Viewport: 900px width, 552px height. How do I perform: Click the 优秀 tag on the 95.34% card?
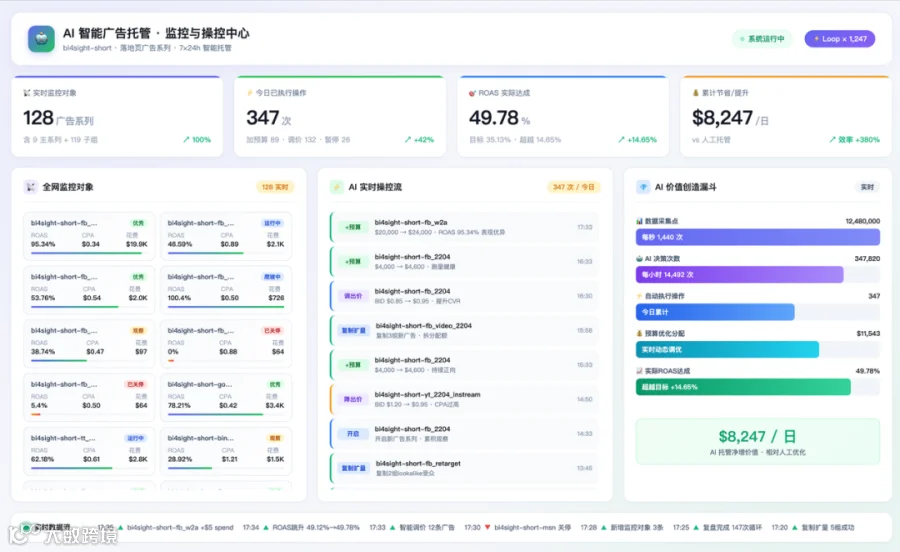[138, 223]
